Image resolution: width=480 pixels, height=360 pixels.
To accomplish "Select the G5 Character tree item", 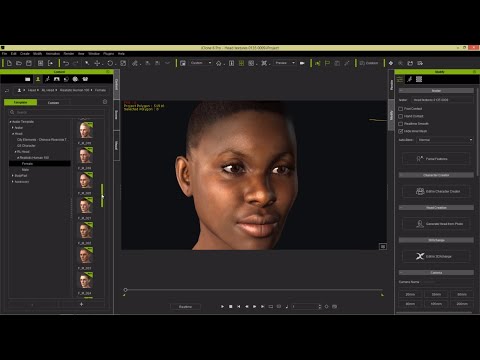I will pyautogui.click(x=26, y=146).
